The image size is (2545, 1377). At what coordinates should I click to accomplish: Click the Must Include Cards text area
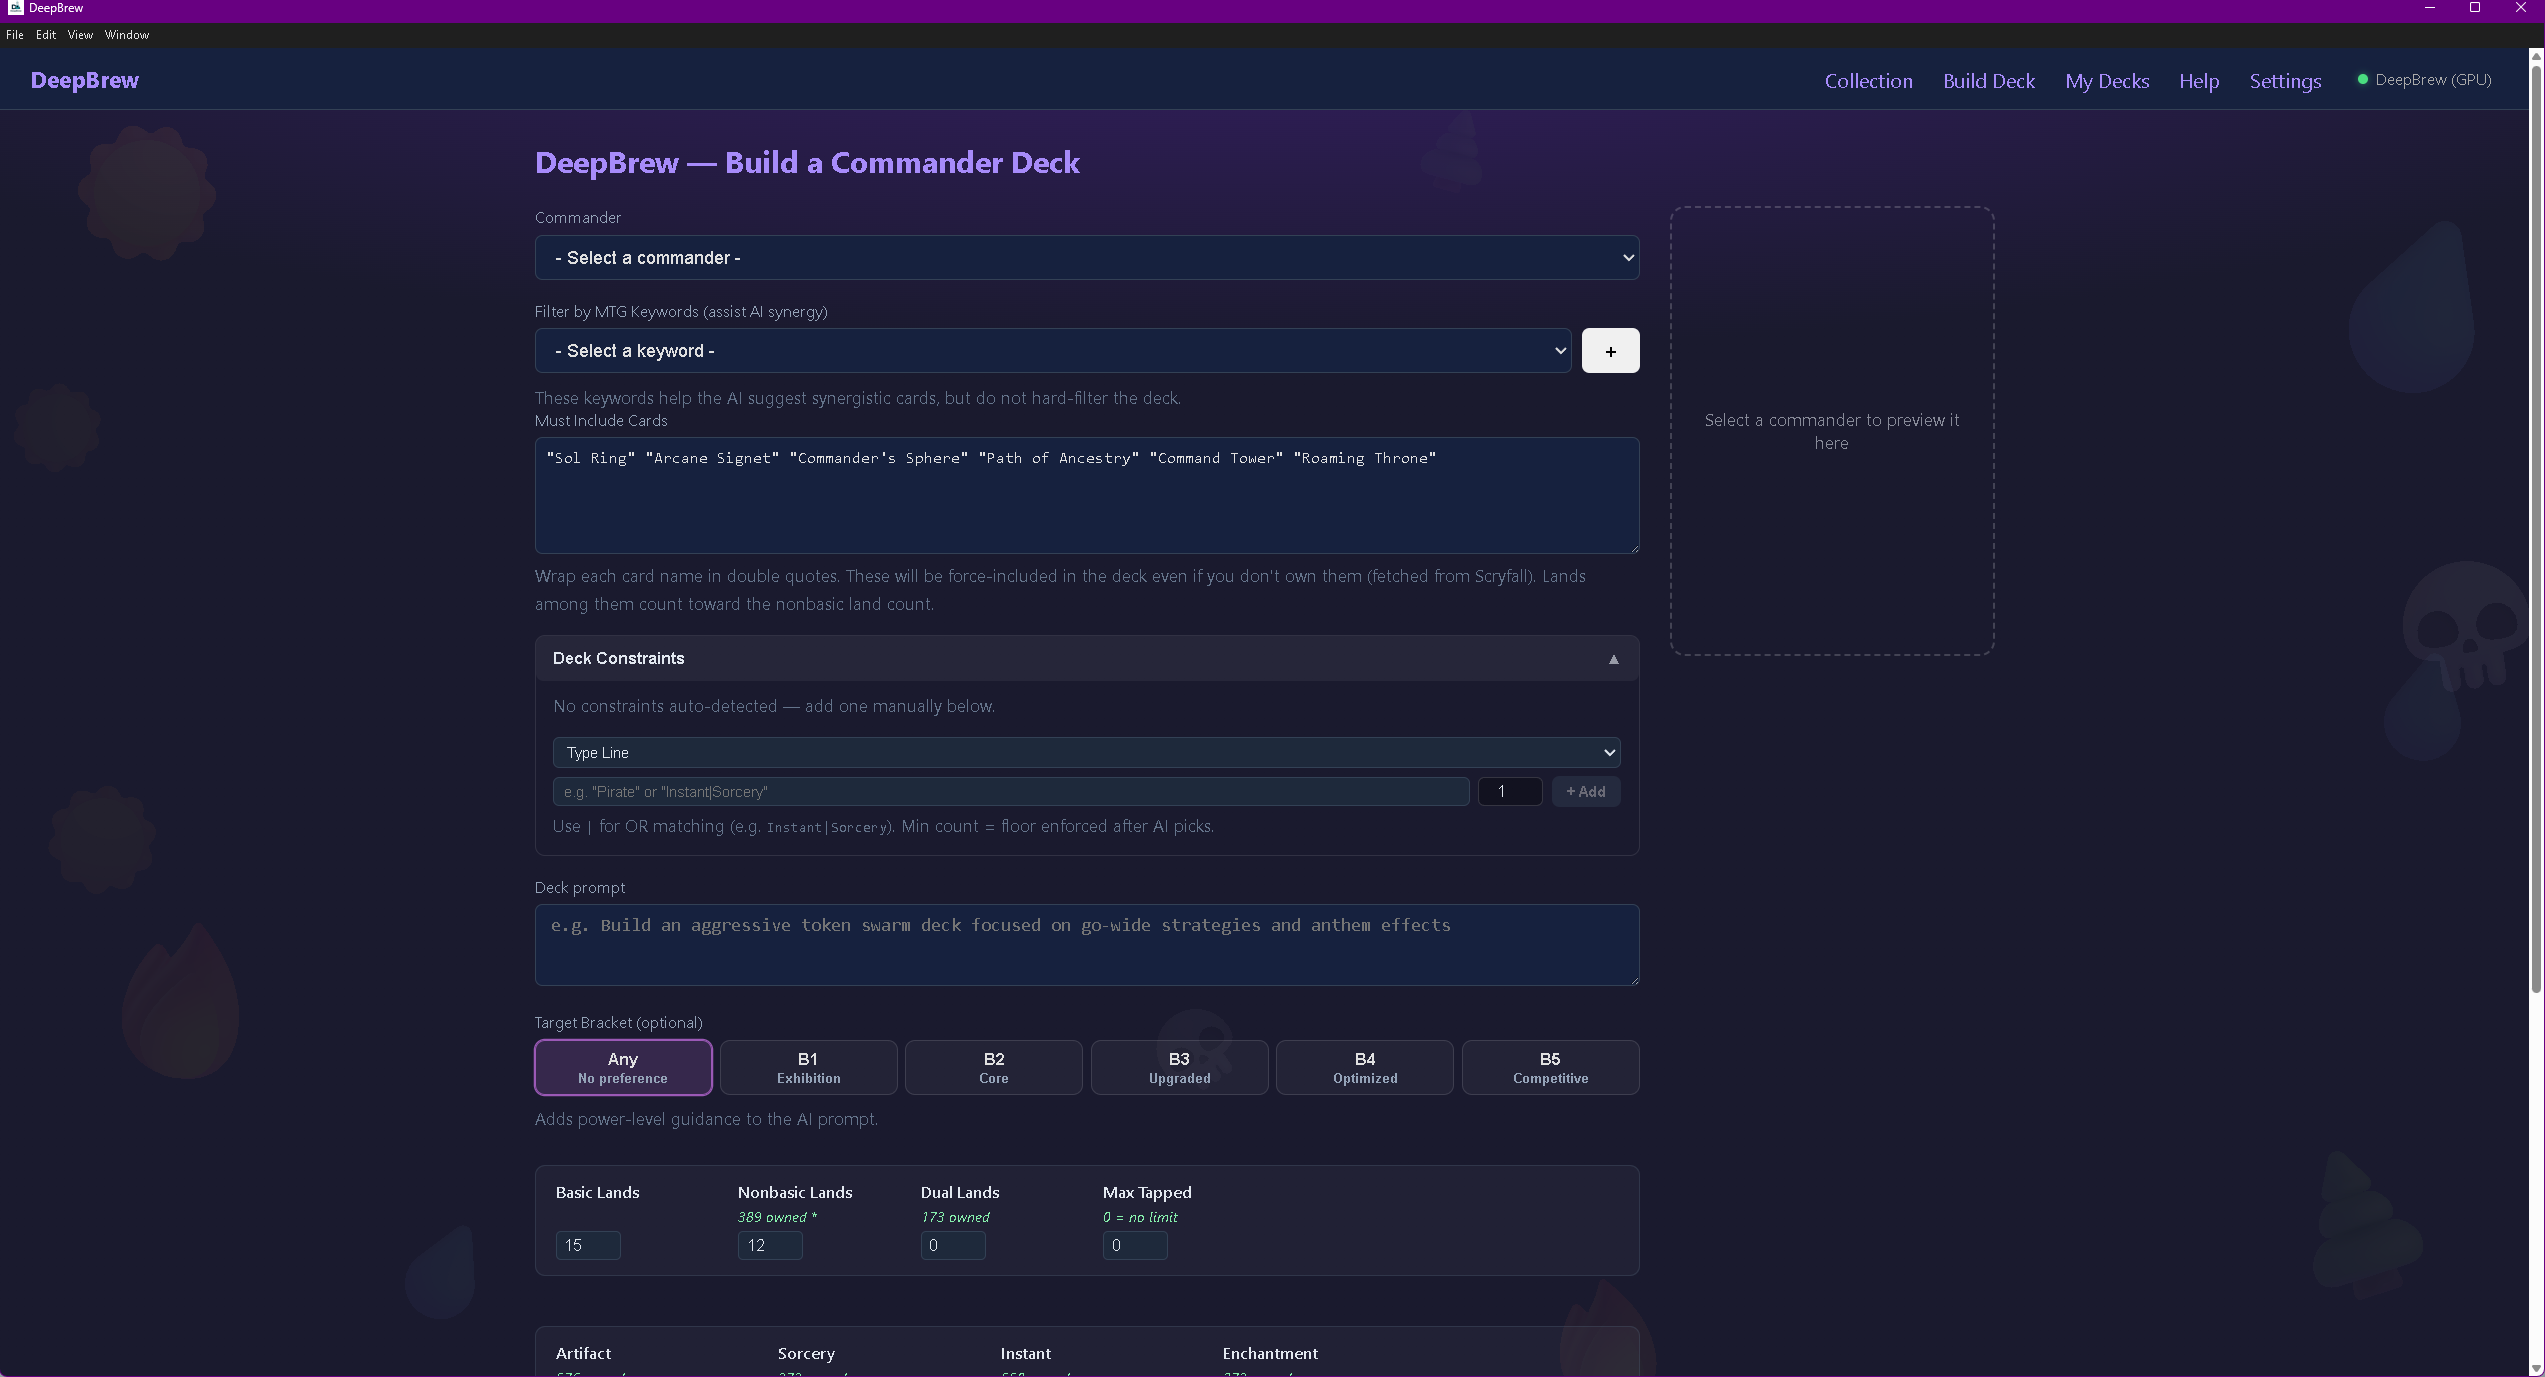pos(1087,496)
